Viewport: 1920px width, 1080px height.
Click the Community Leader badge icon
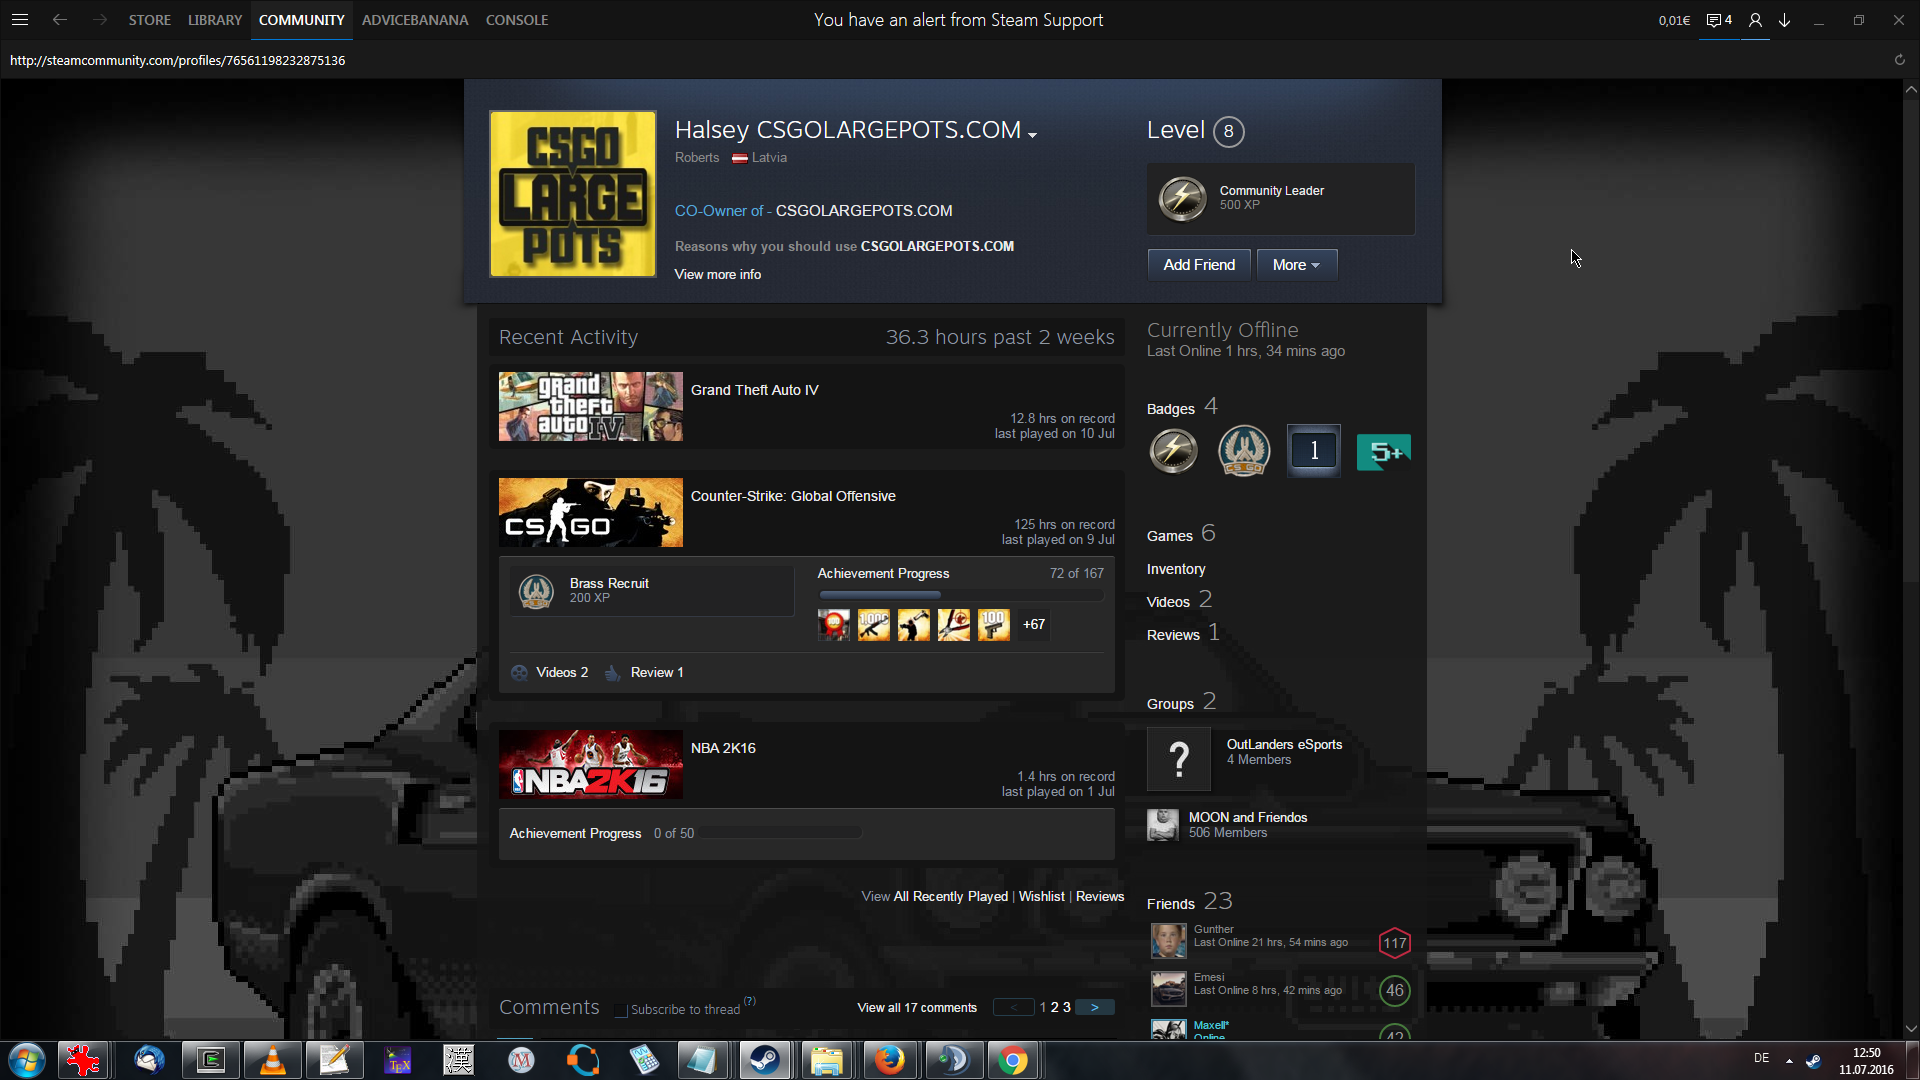[x=1182, y=198]
